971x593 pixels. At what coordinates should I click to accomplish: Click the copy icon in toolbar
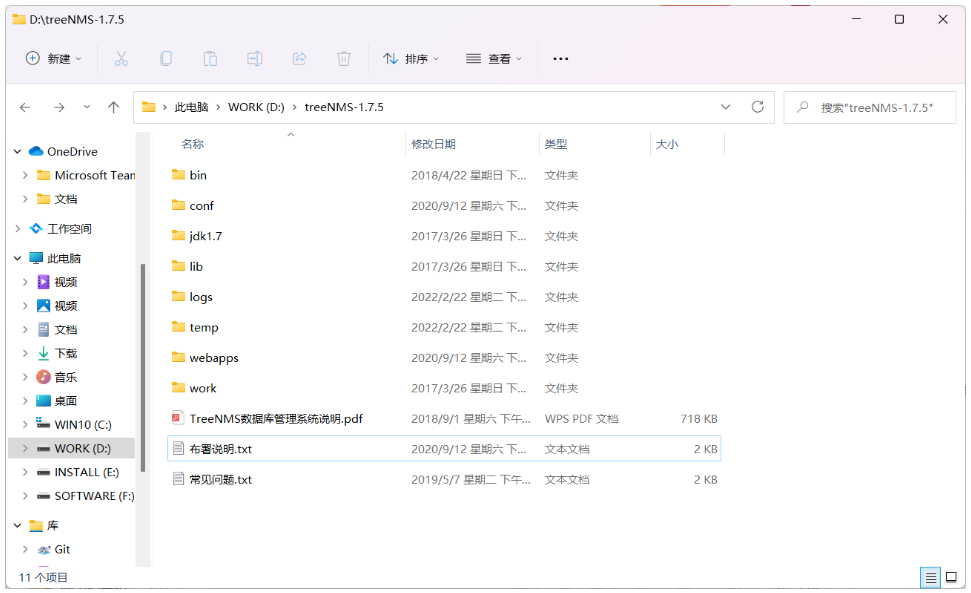tap(166, 59)
